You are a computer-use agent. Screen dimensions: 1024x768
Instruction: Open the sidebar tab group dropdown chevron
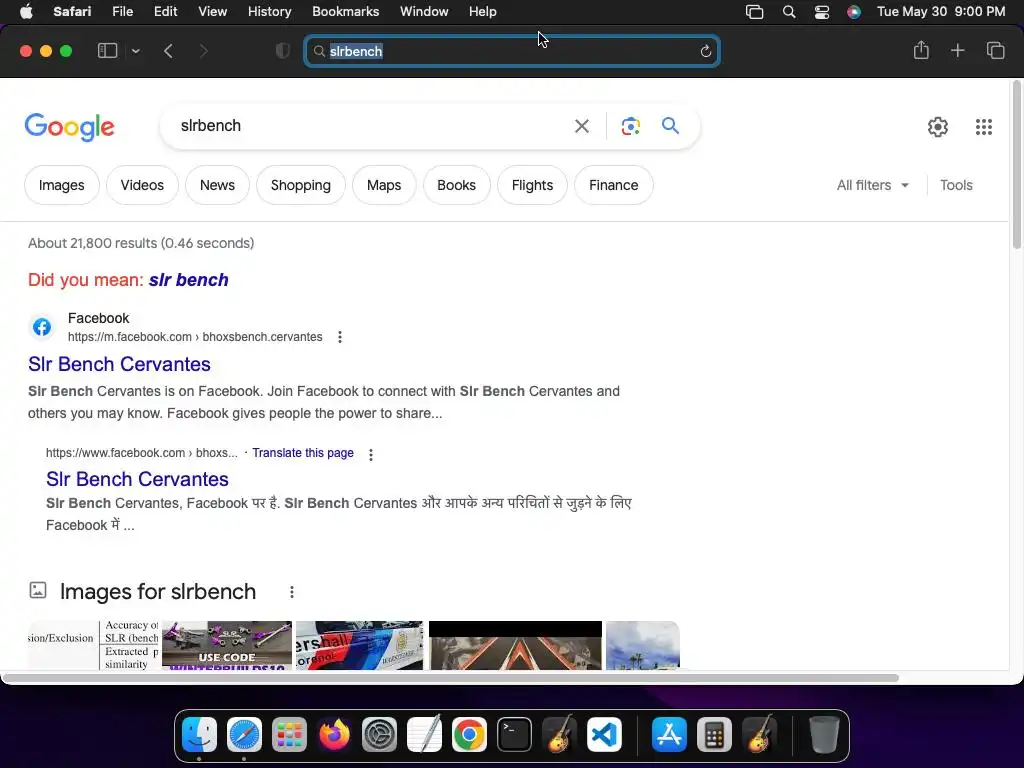coord(135,51)
